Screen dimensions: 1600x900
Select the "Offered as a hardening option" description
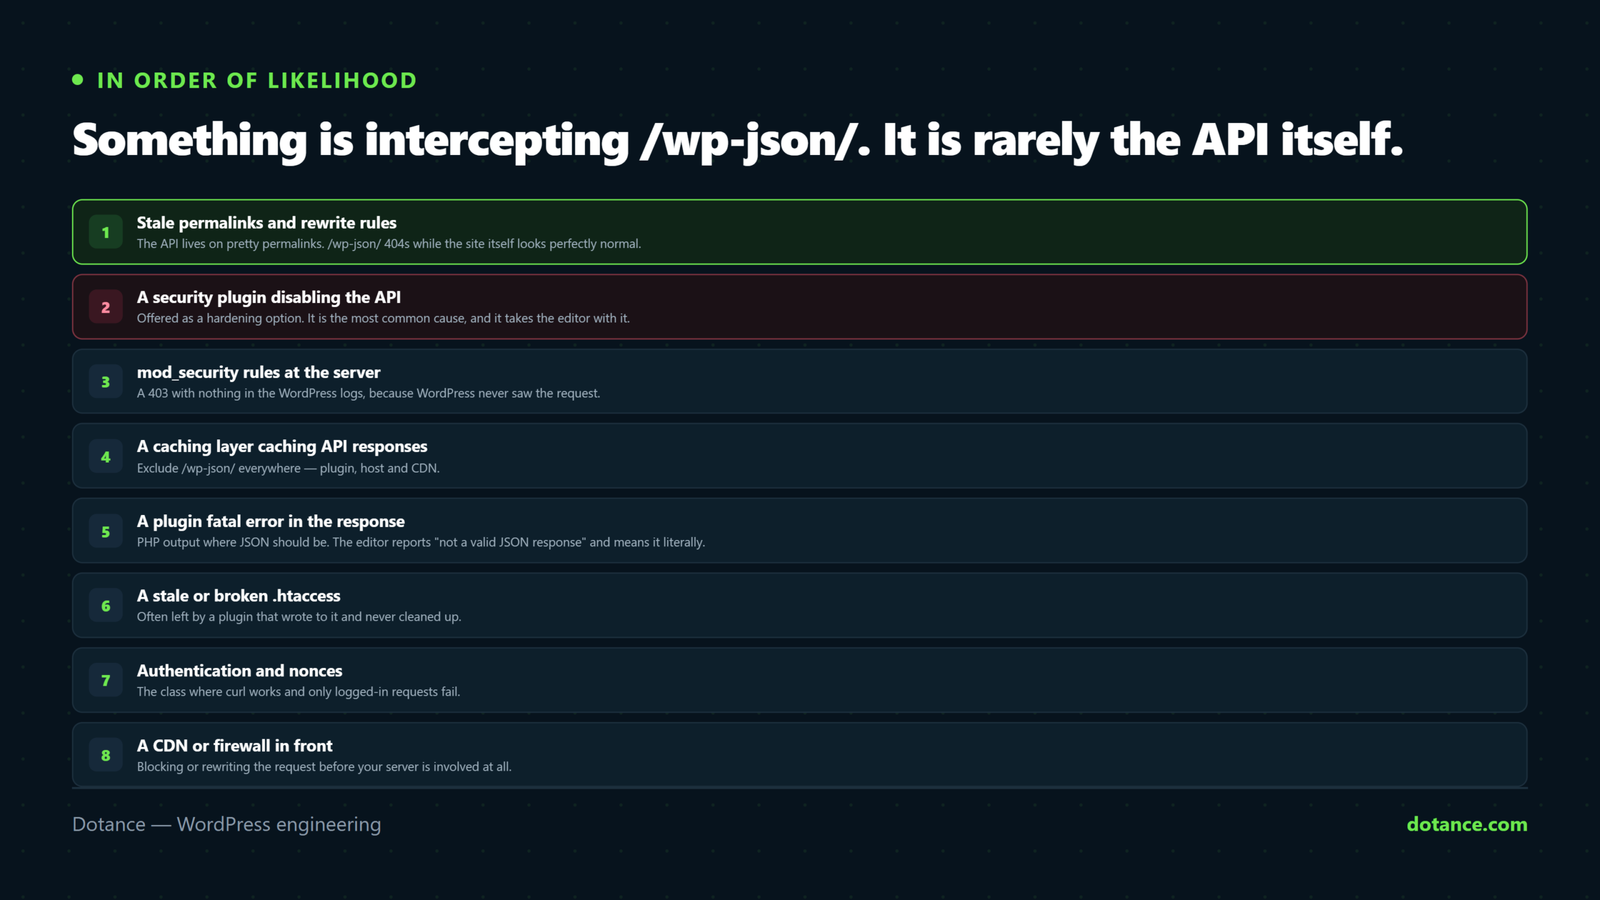click(x=384, y=319)
